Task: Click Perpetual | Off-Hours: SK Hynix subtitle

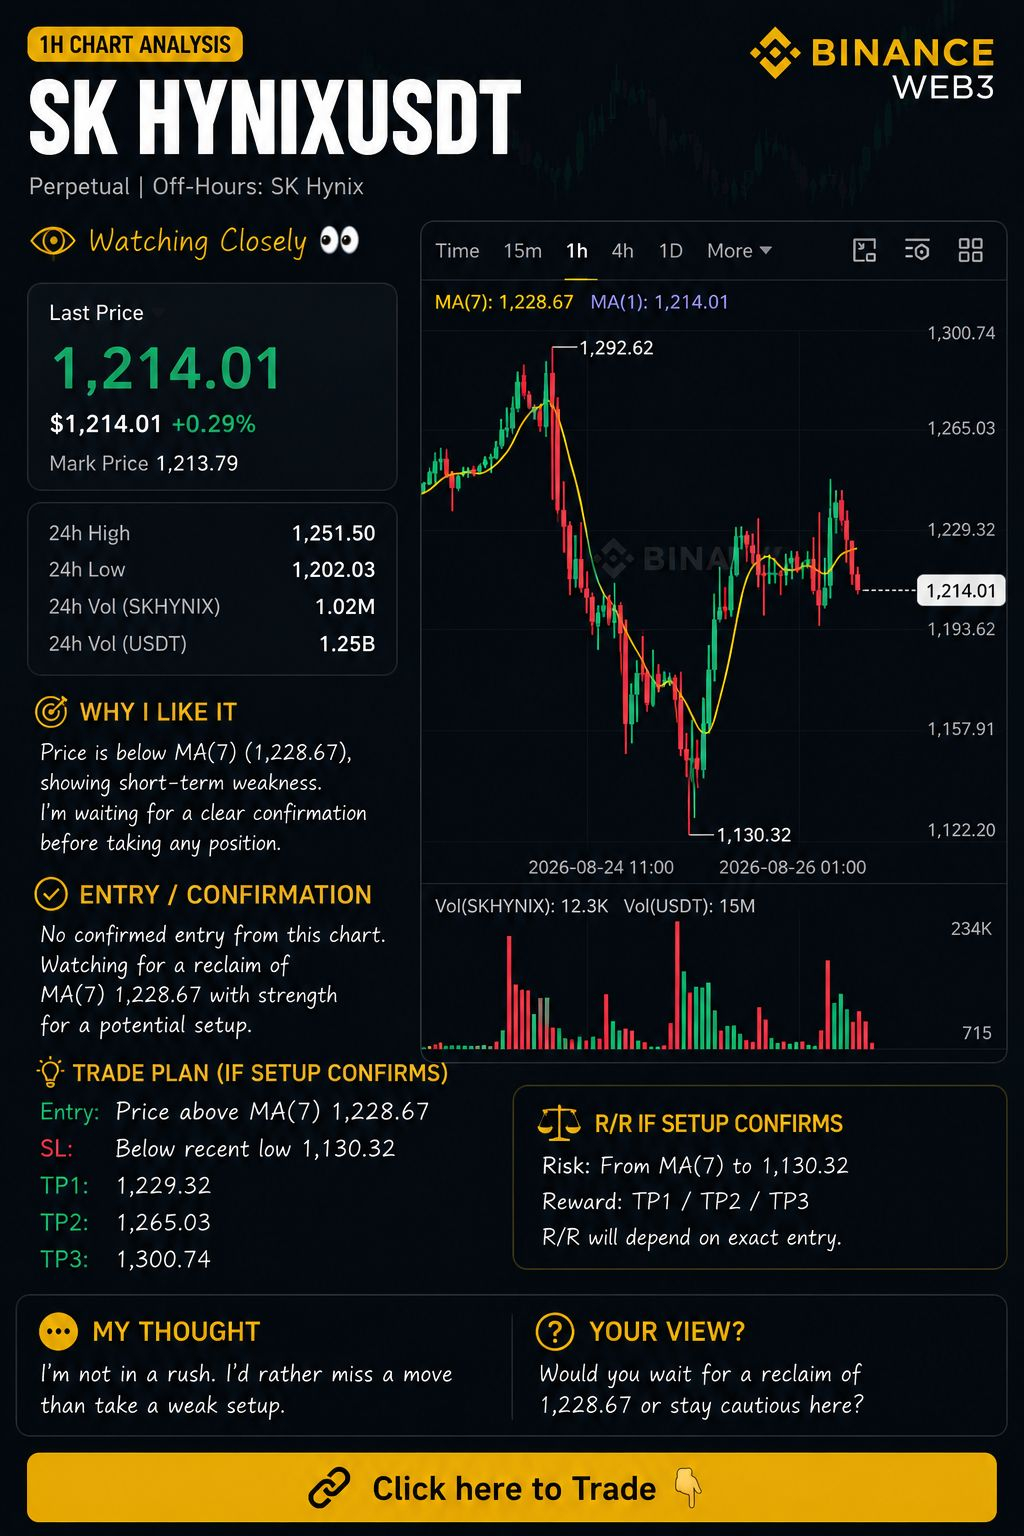Action: (x=196, y=187)
